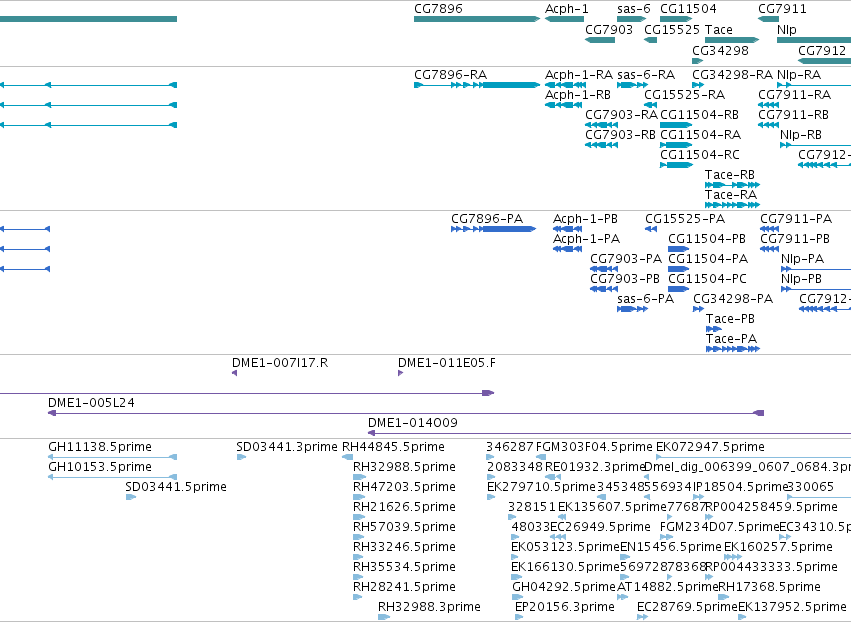This screenshot has width=851, height=622.
Task: Click EST RH47203.5prime
Action: click(404, 487)
